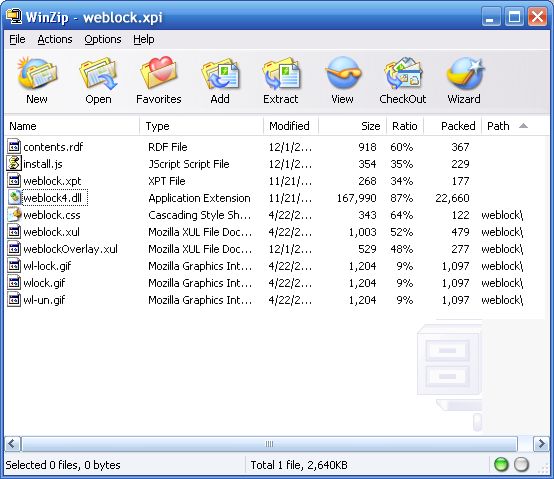Image resolution: width=554 pixels, height=479 pixels.
Task: Select the wlock.gif file name
Action: [x=44, y=283]
